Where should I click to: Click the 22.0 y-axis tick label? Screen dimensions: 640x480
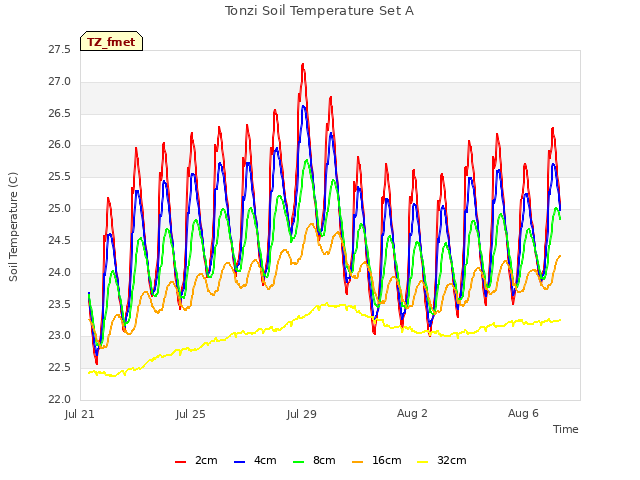[60, 400]
